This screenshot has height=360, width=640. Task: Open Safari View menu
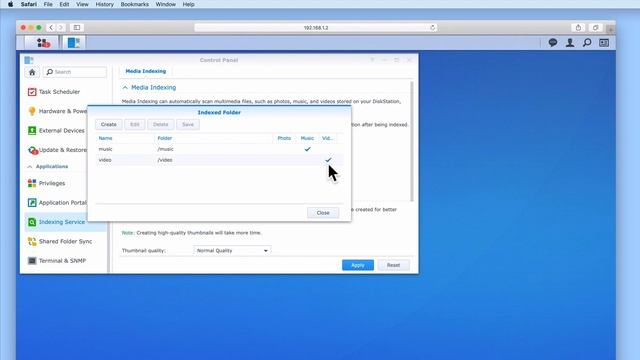82,4
